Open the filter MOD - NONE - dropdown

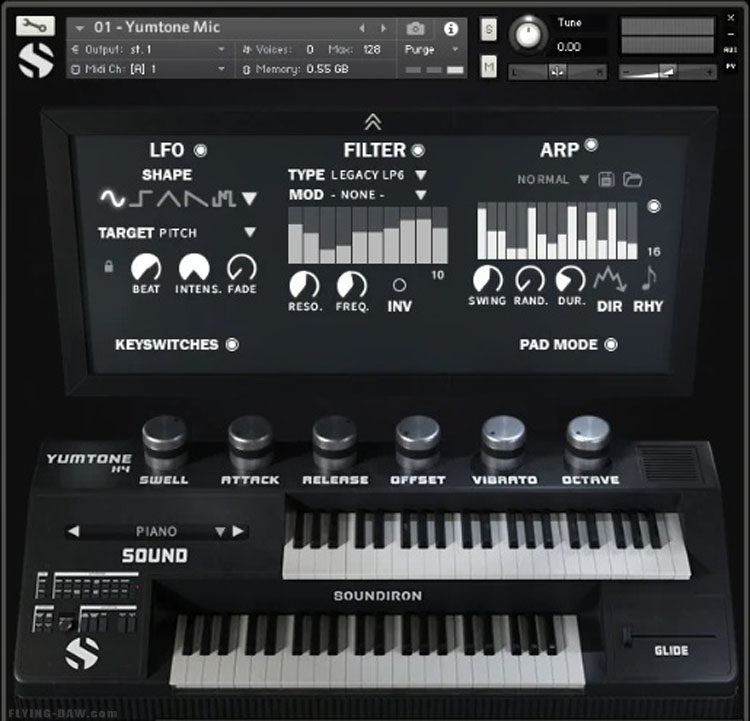421,195
